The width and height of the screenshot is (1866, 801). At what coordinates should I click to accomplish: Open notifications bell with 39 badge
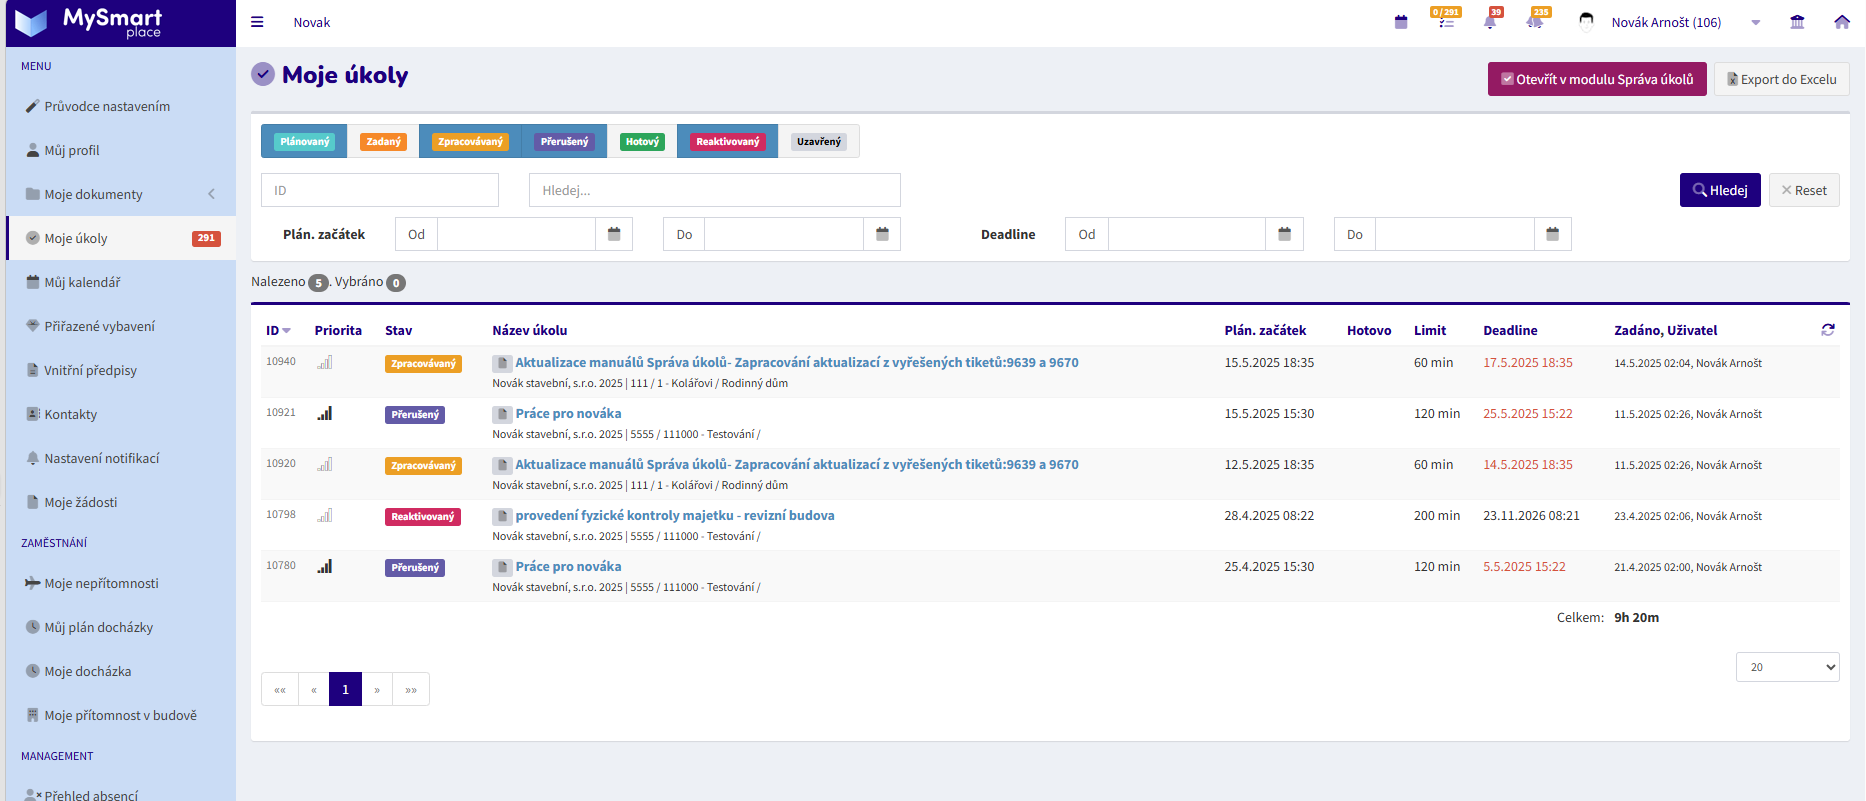(x=1491, y=20)
